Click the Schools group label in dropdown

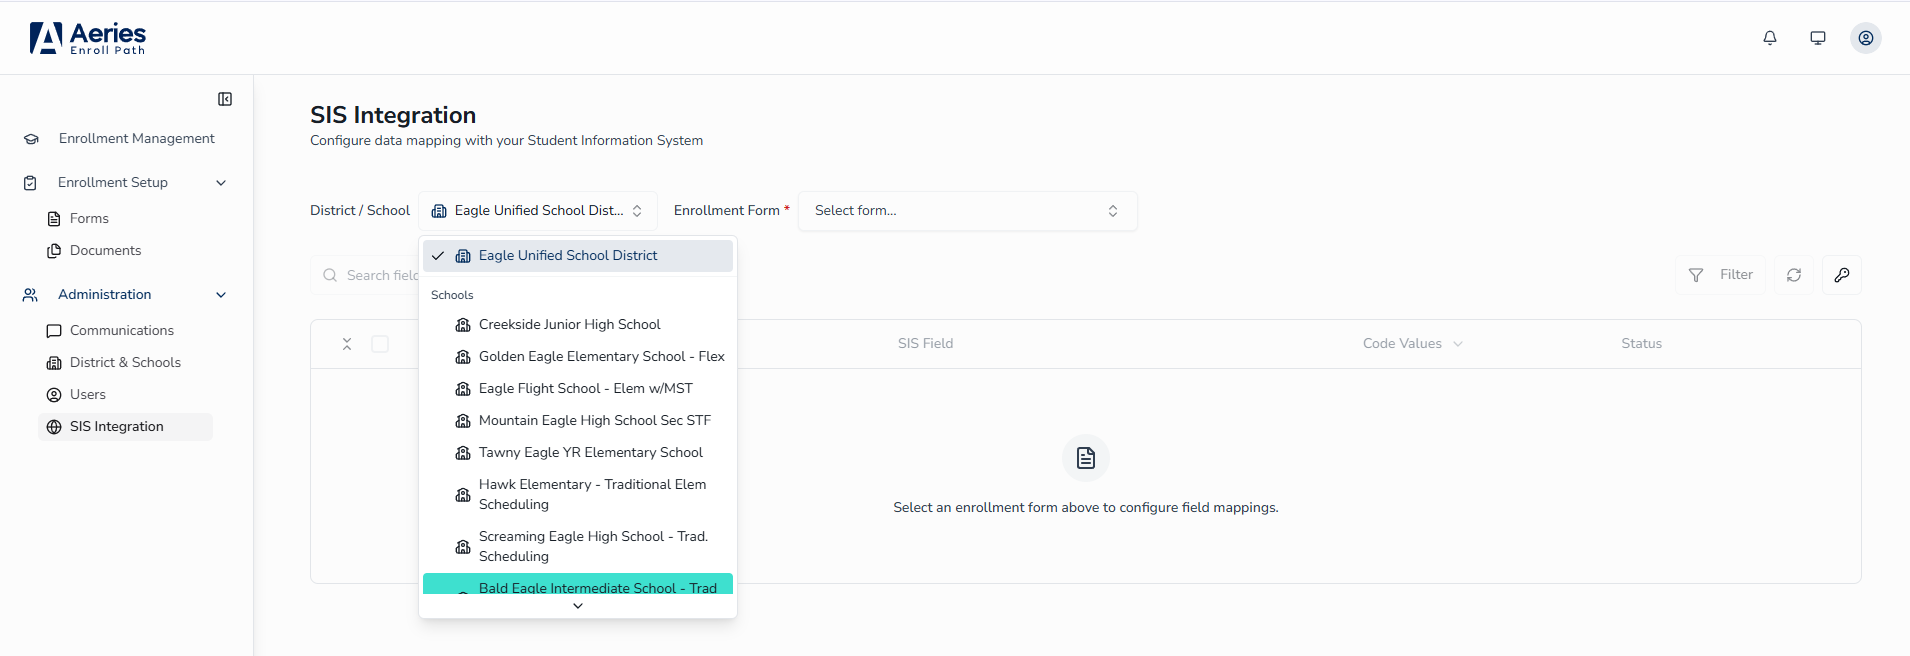452,295
